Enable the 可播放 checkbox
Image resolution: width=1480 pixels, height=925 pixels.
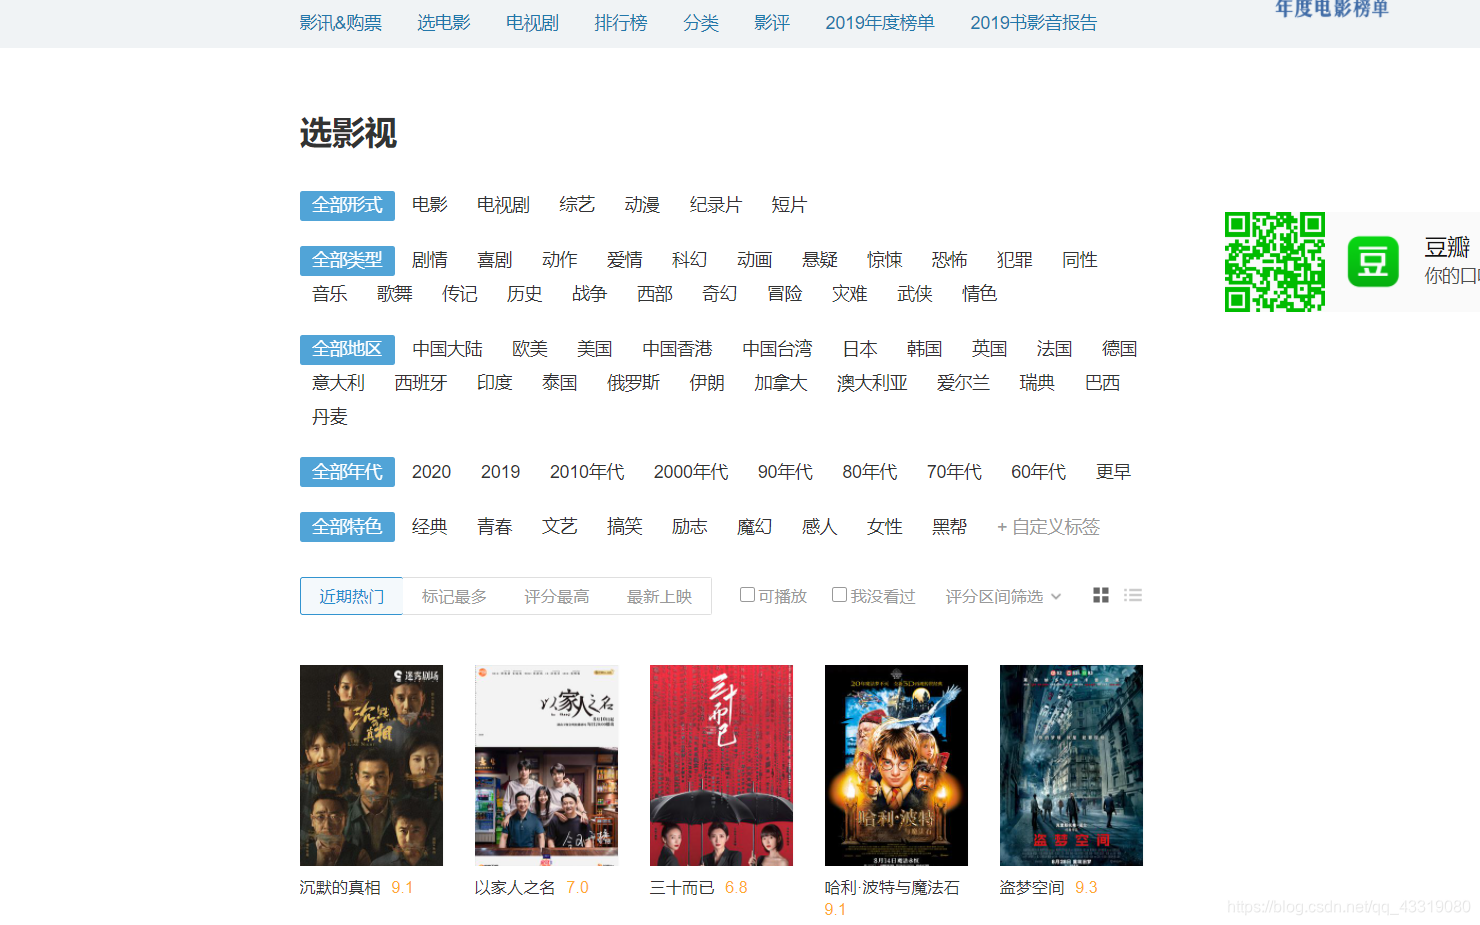pos(747,595)
